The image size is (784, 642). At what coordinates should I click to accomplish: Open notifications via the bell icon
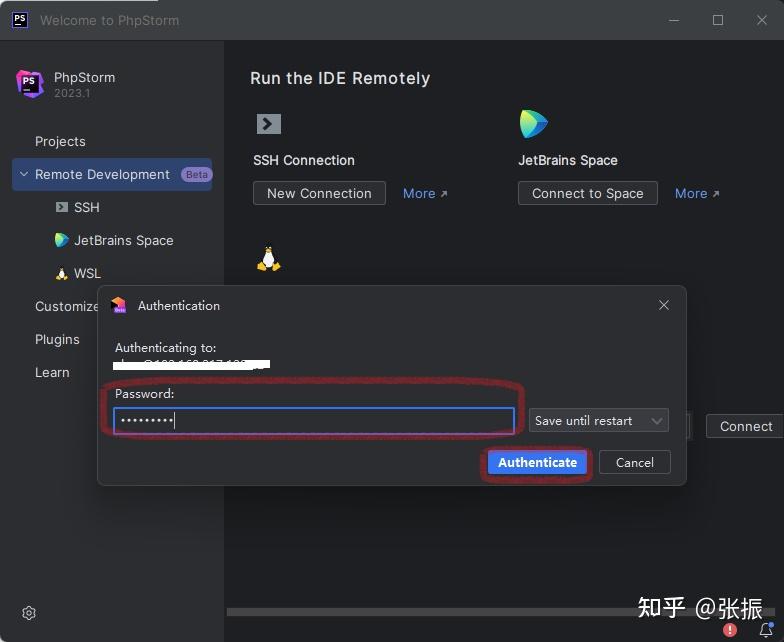tap(766, 630)
